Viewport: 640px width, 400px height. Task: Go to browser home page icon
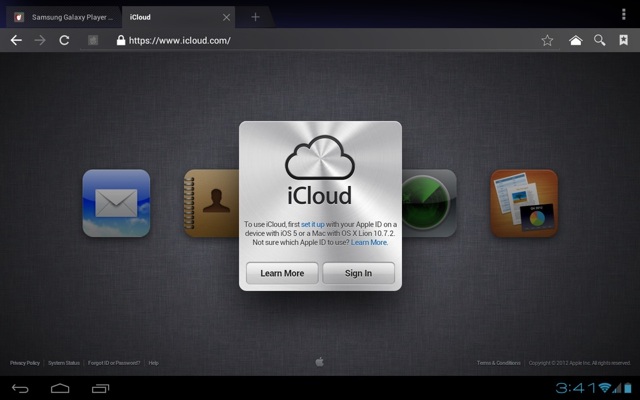coord(576,40)
